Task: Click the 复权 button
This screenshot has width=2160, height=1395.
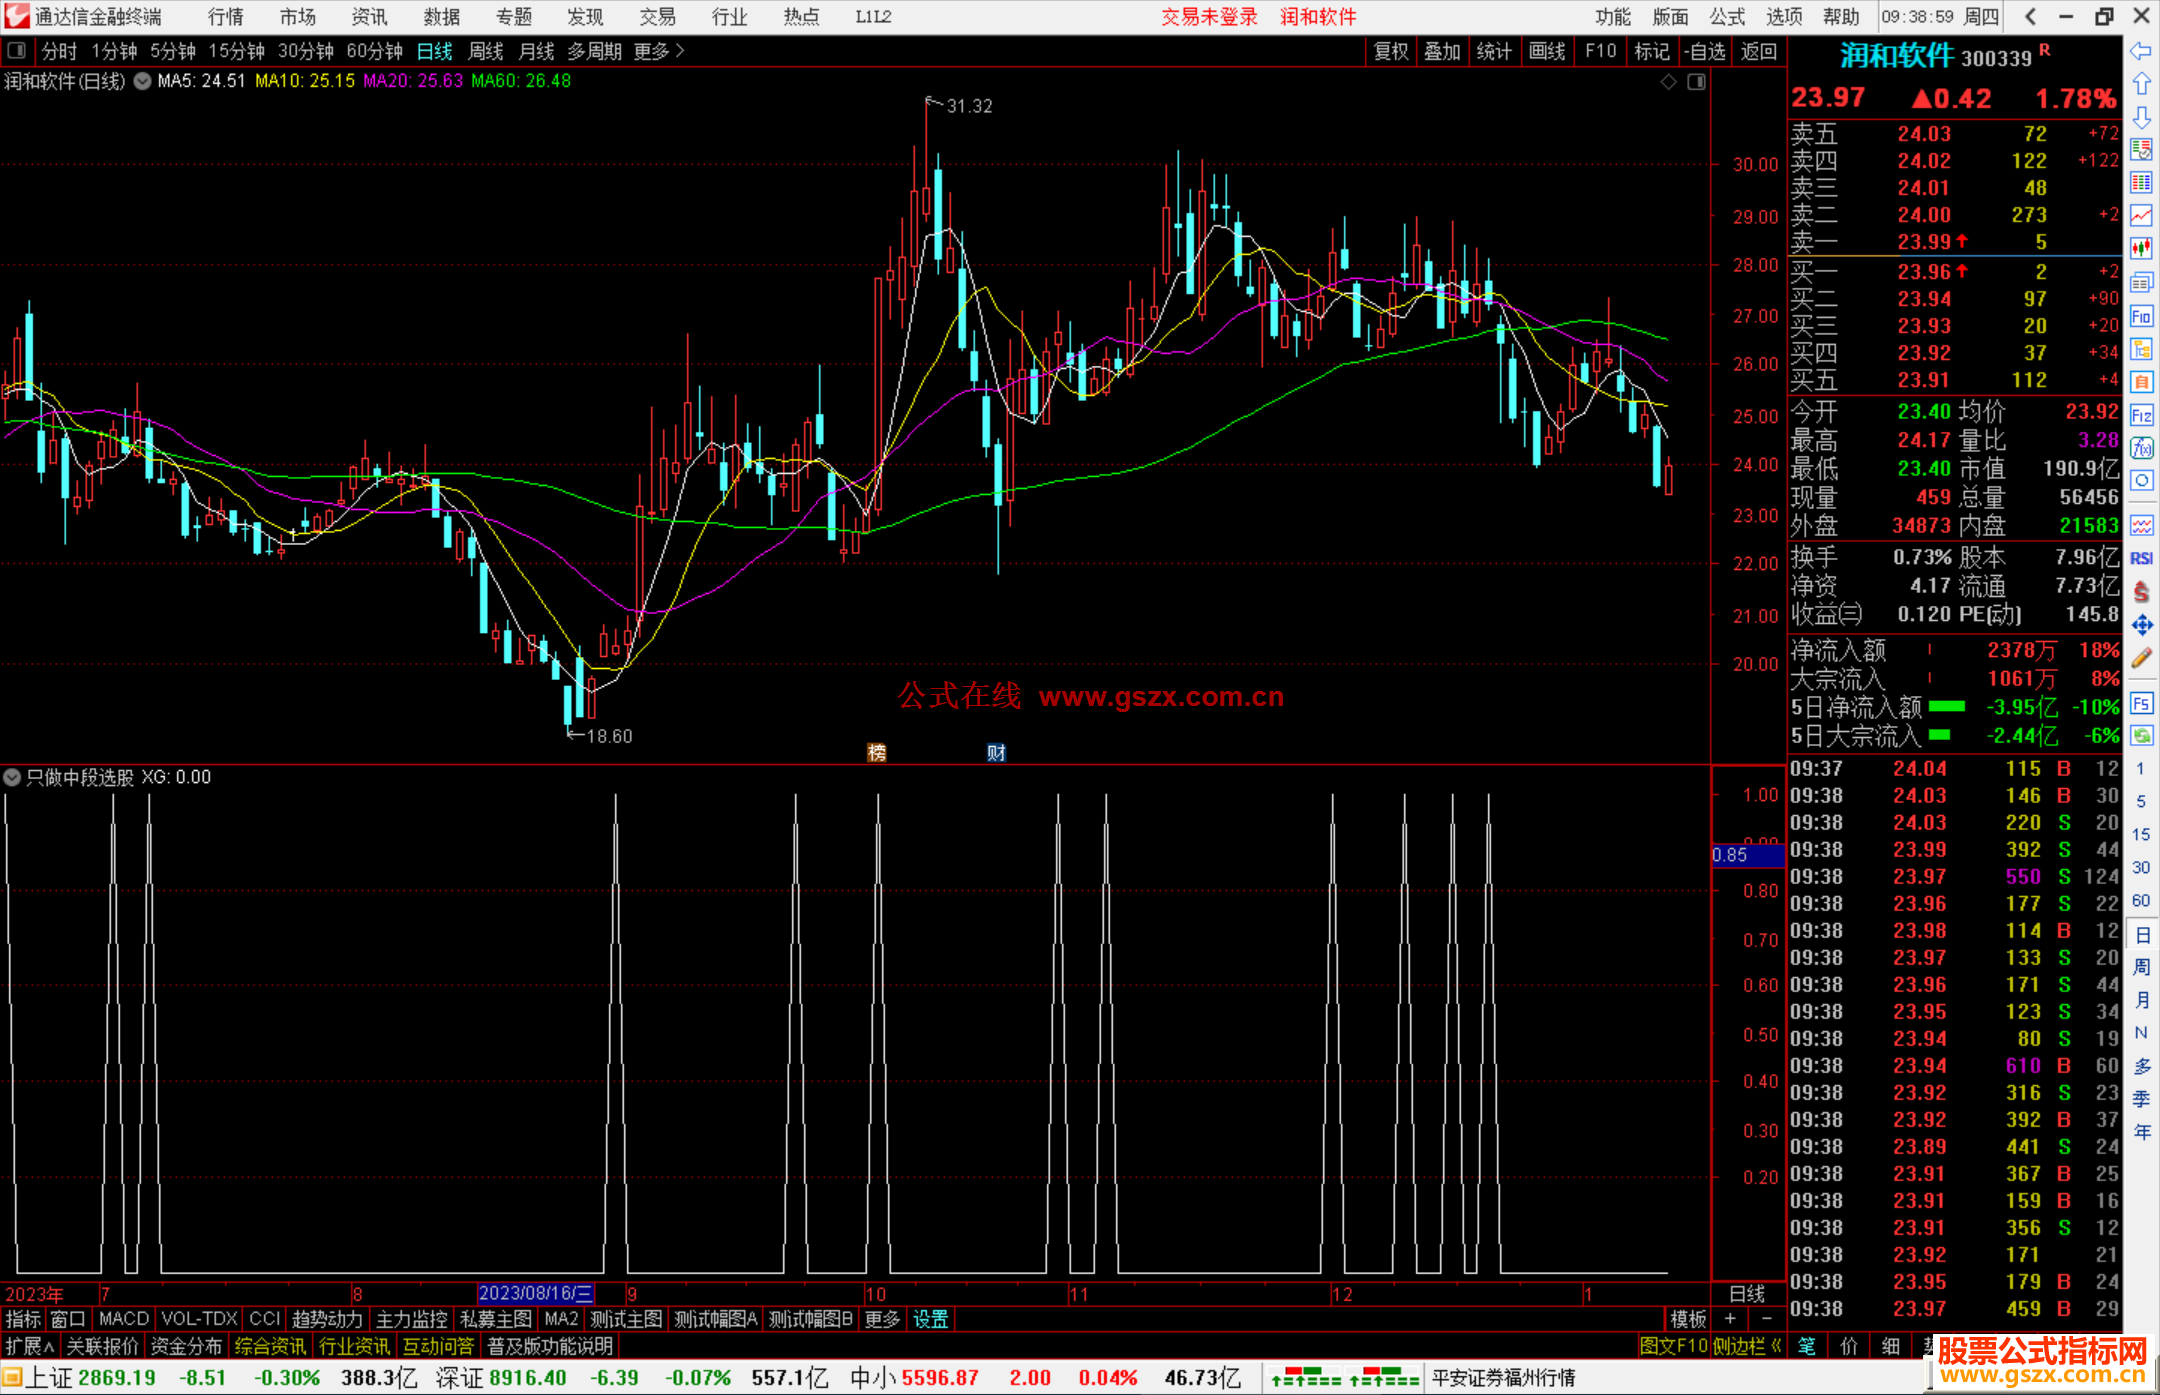Action: click(x=1390, y=51)
